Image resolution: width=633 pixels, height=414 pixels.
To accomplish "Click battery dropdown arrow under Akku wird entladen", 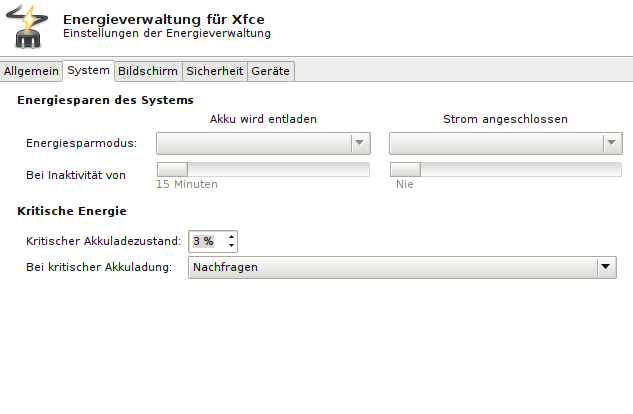I will pos(359,143).
